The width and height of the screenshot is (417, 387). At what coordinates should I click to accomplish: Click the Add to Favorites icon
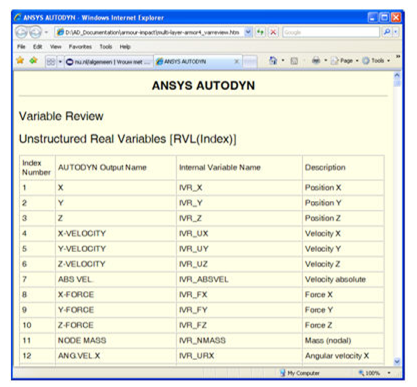pos(33,61)
